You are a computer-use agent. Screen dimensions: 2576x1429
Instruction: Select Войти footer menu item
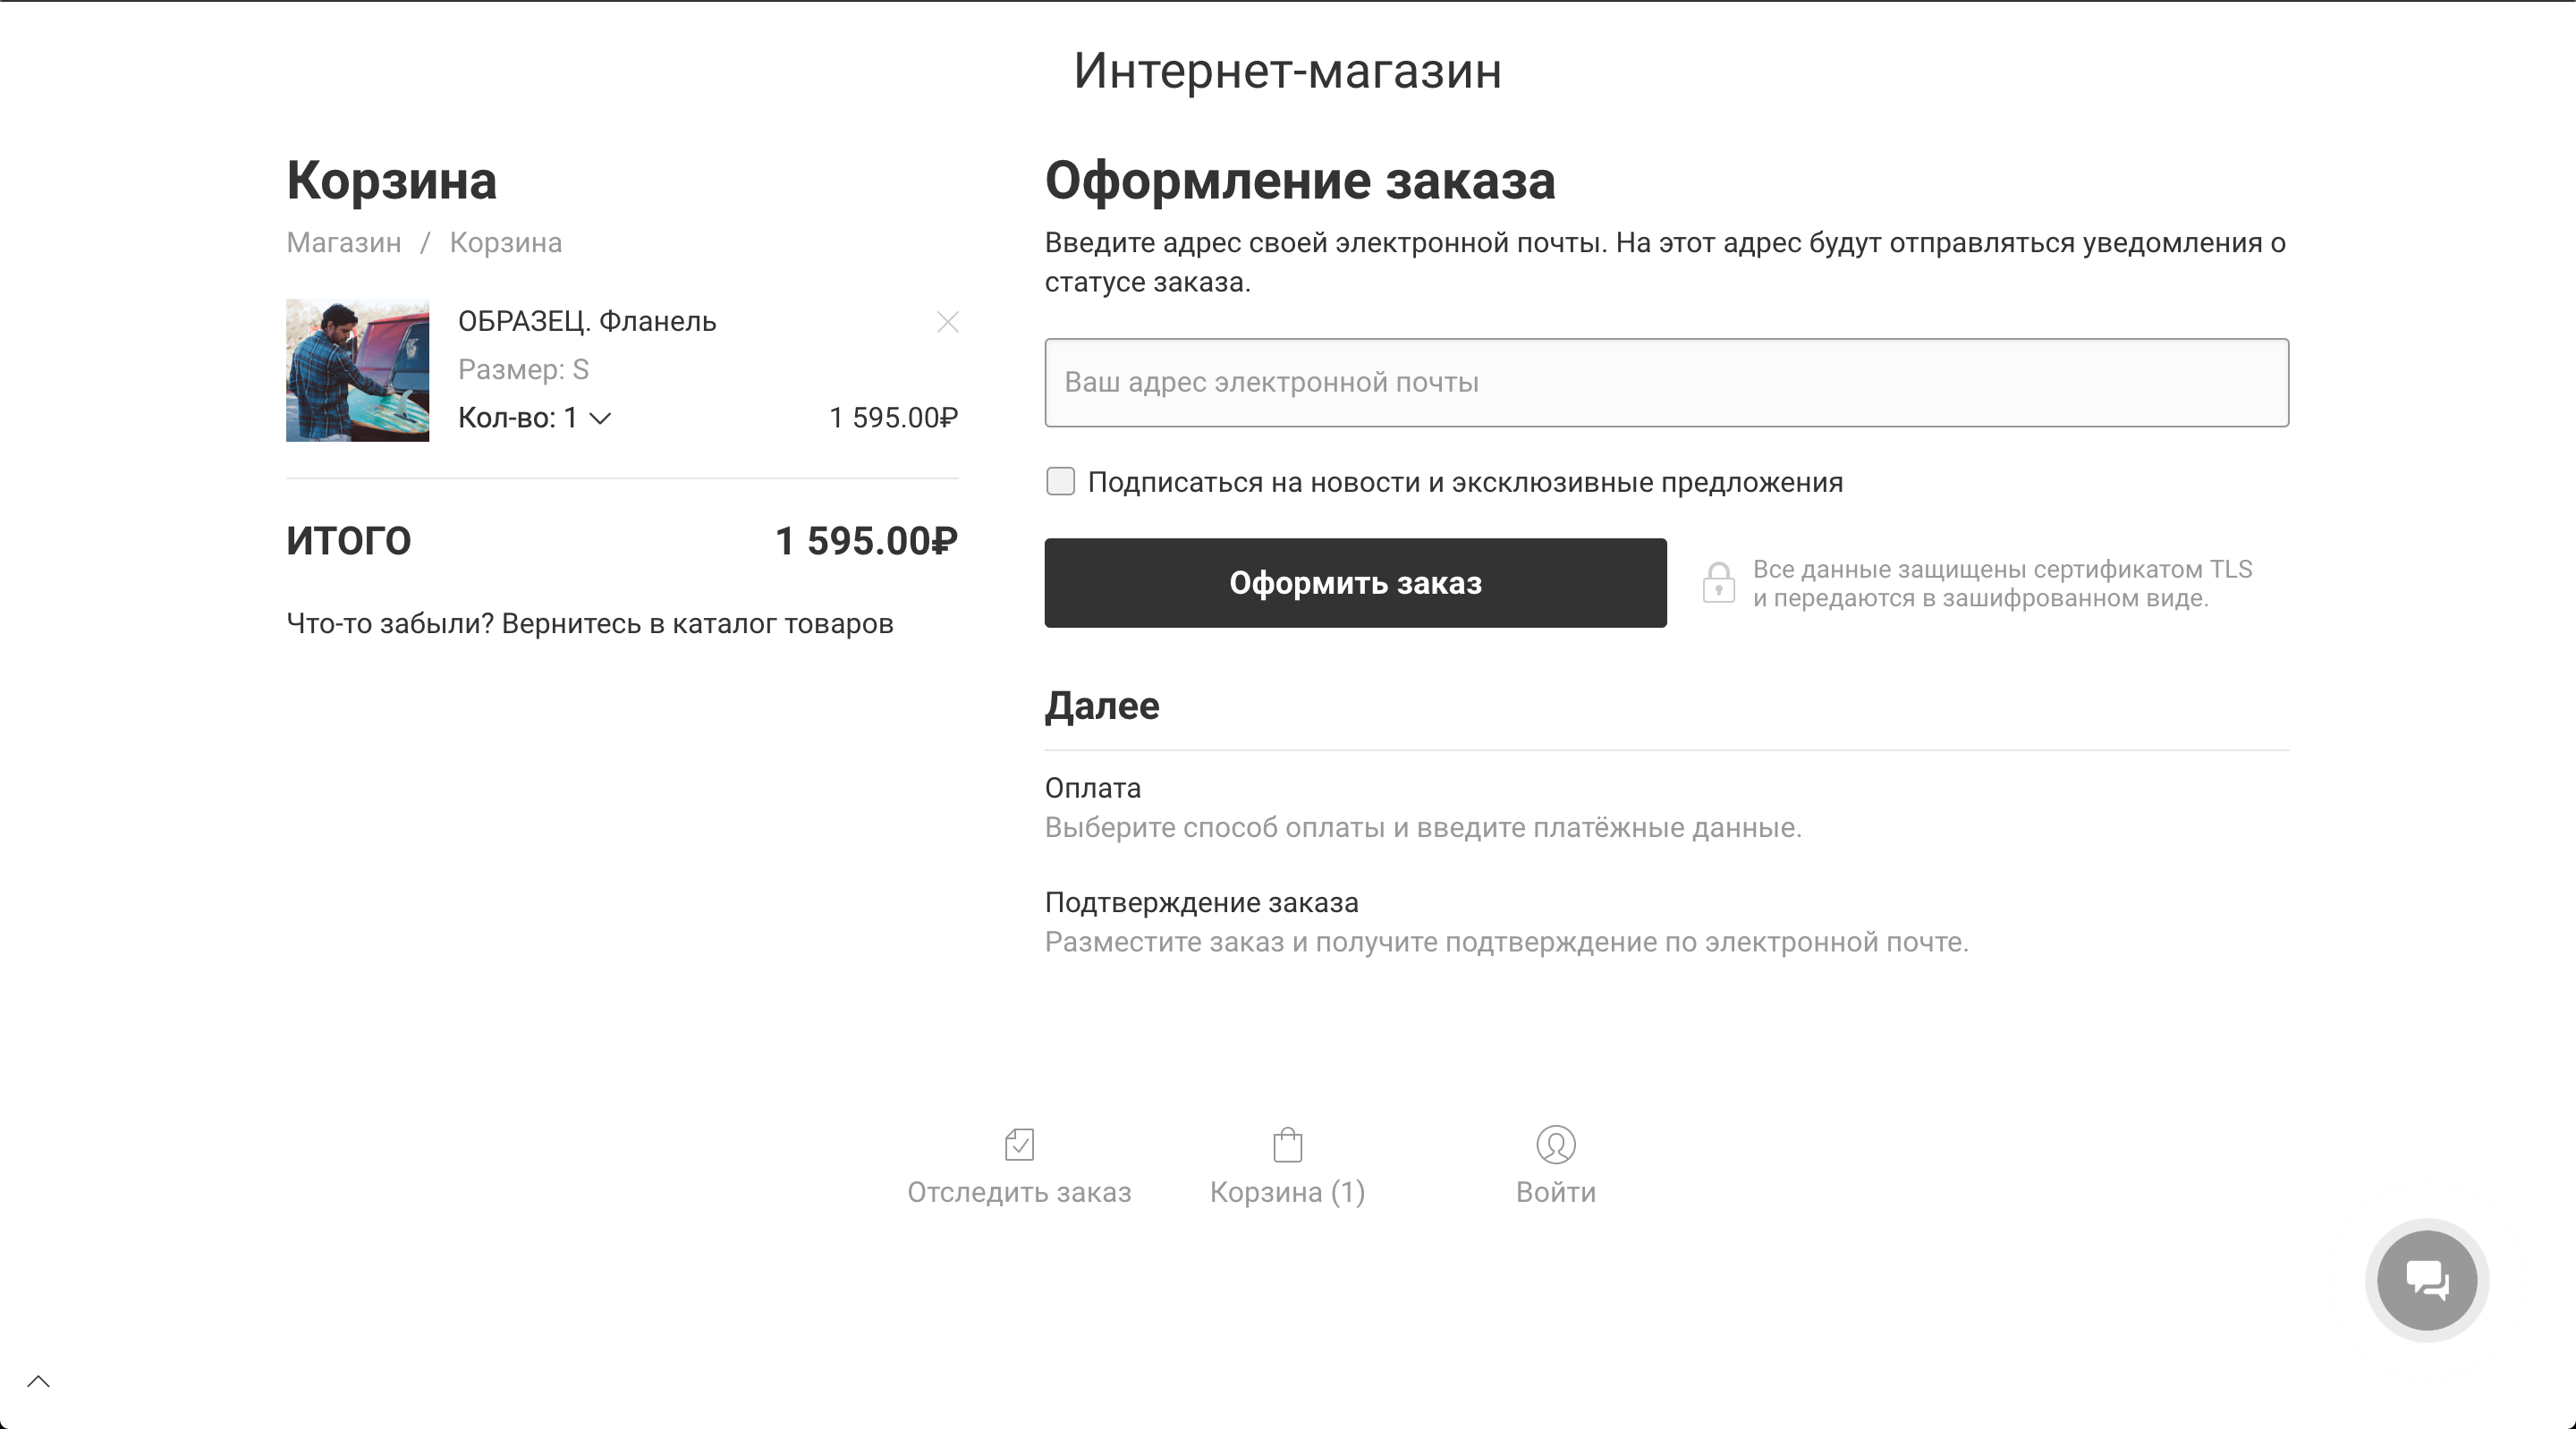(x=1555, y=1192)
